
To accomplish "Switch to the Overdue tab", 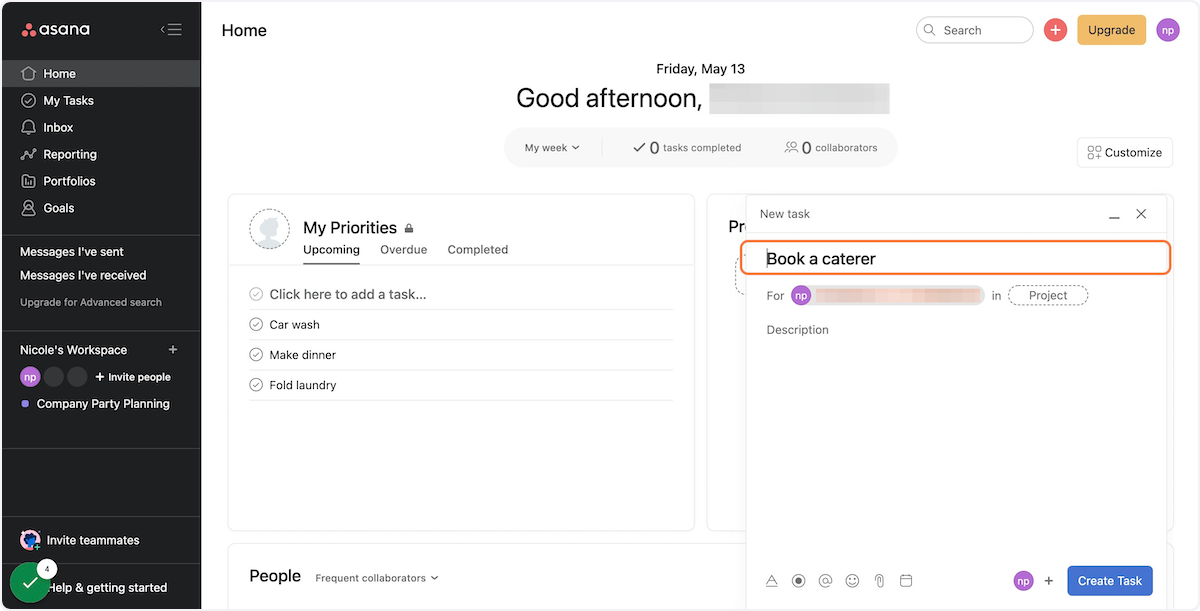I will [403, 250].
